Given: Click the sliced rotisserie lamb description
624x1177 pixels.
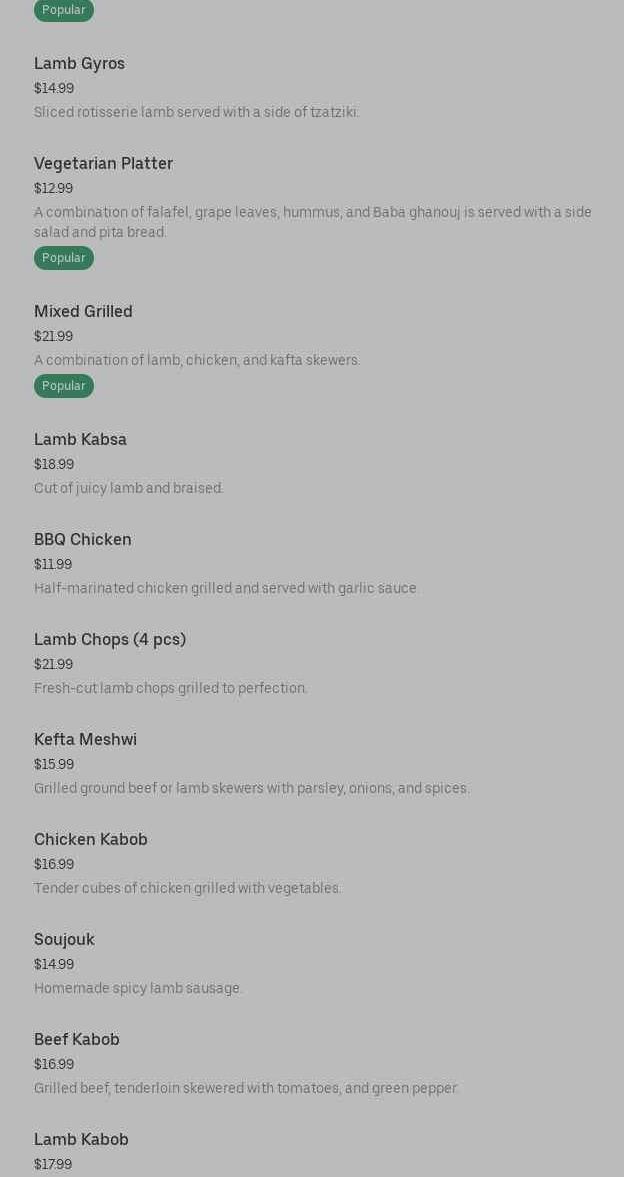Looking at the screenshot, I should pos(196,112).
